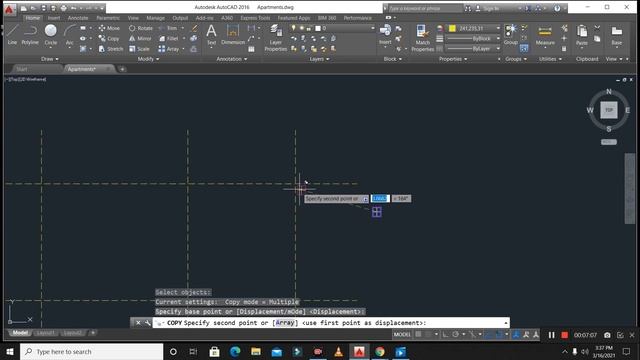Image resolution: width=640 pixels, height=360 pixels.
Task: Toggle ortho mode in status bar
Action: pyautogui.click(x=445, y=334)
